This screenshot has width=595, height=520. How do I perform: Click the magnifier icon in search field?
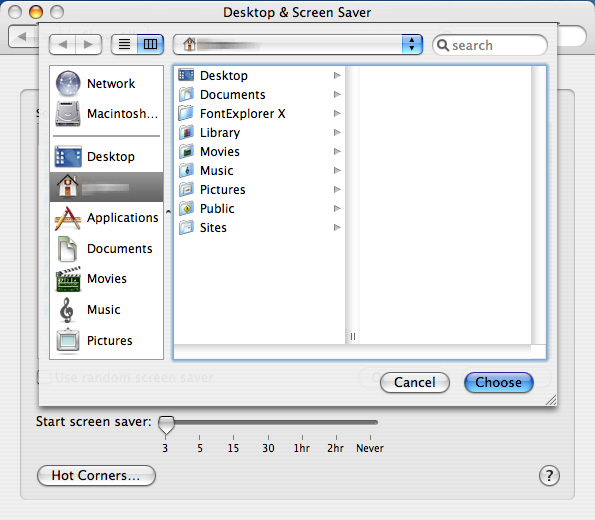click(442, 45)
